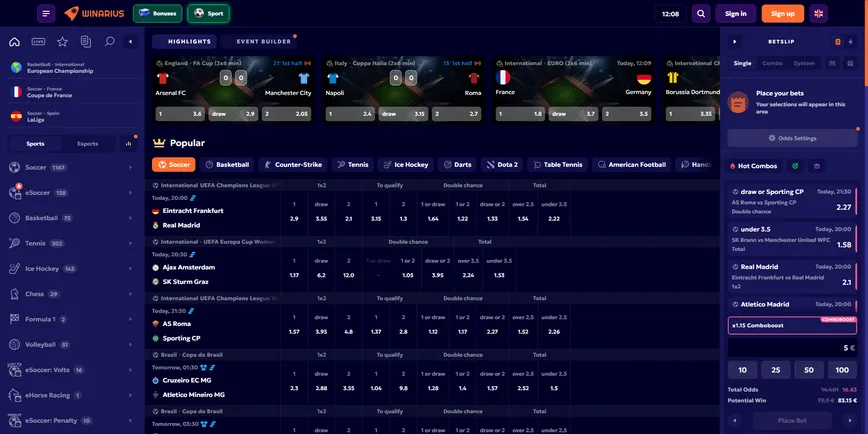Select the System betslip tab
The height and width of the screenshot is (434, 868).
[804, 63]
